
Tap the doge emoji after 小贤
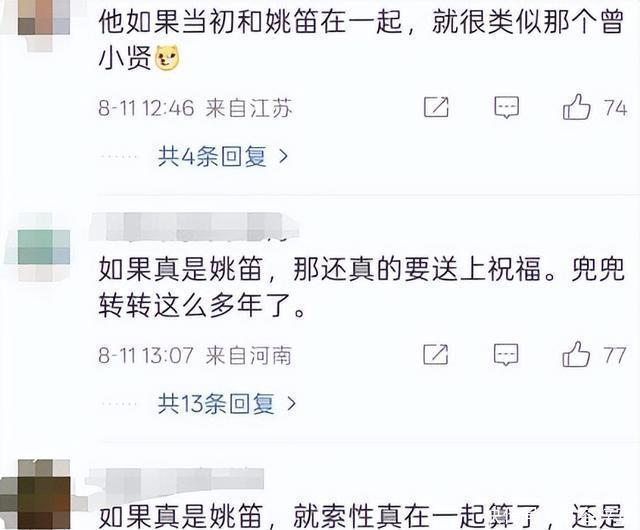(x=167, y=58)
